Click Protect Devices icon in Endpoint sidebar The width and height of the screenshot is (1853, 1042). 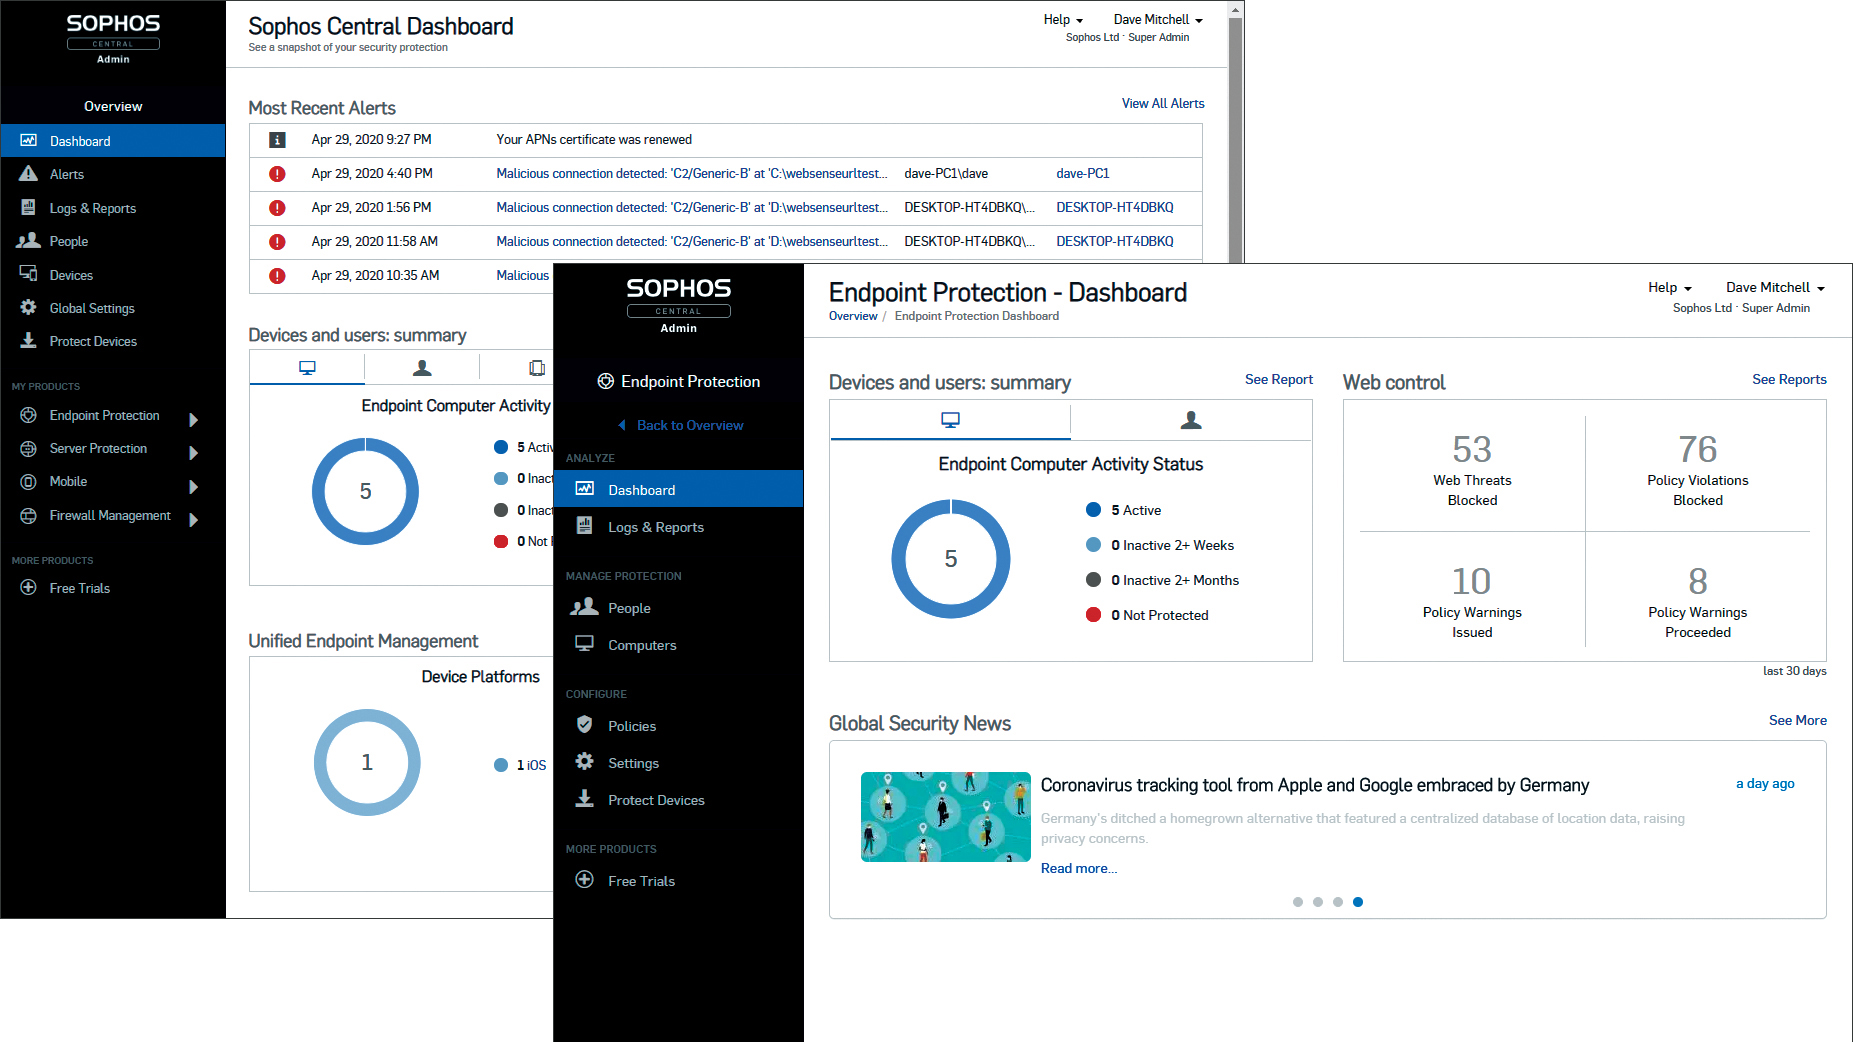[585, 799]
